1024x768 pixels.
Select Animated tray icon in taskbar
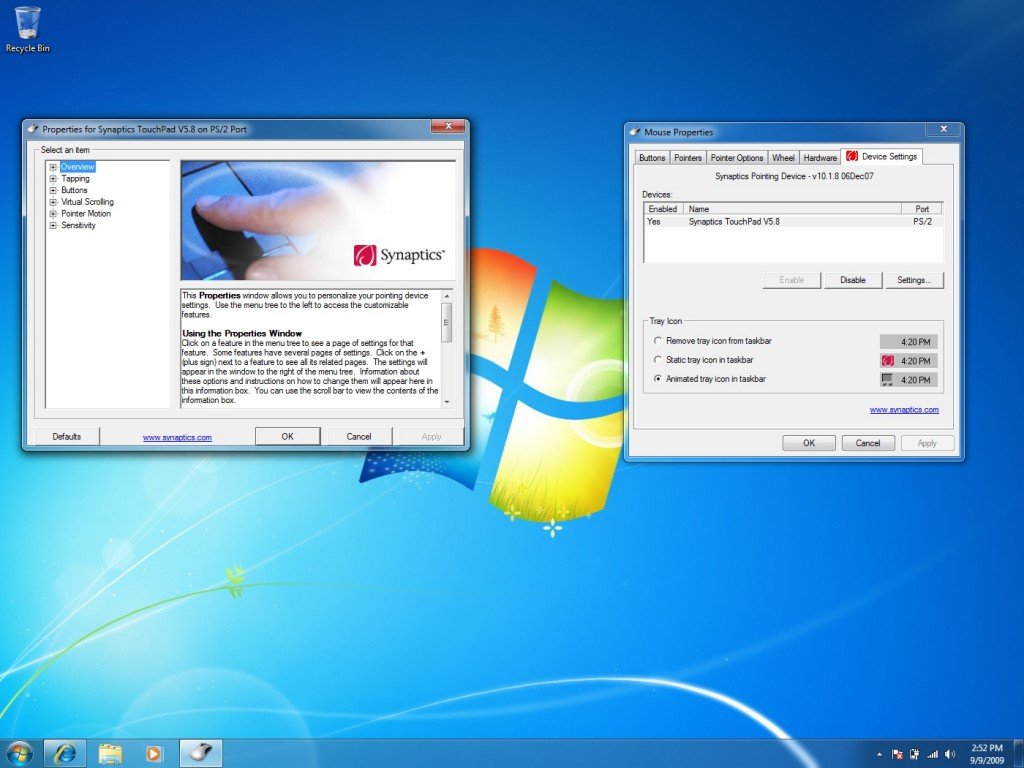(657, 379)
